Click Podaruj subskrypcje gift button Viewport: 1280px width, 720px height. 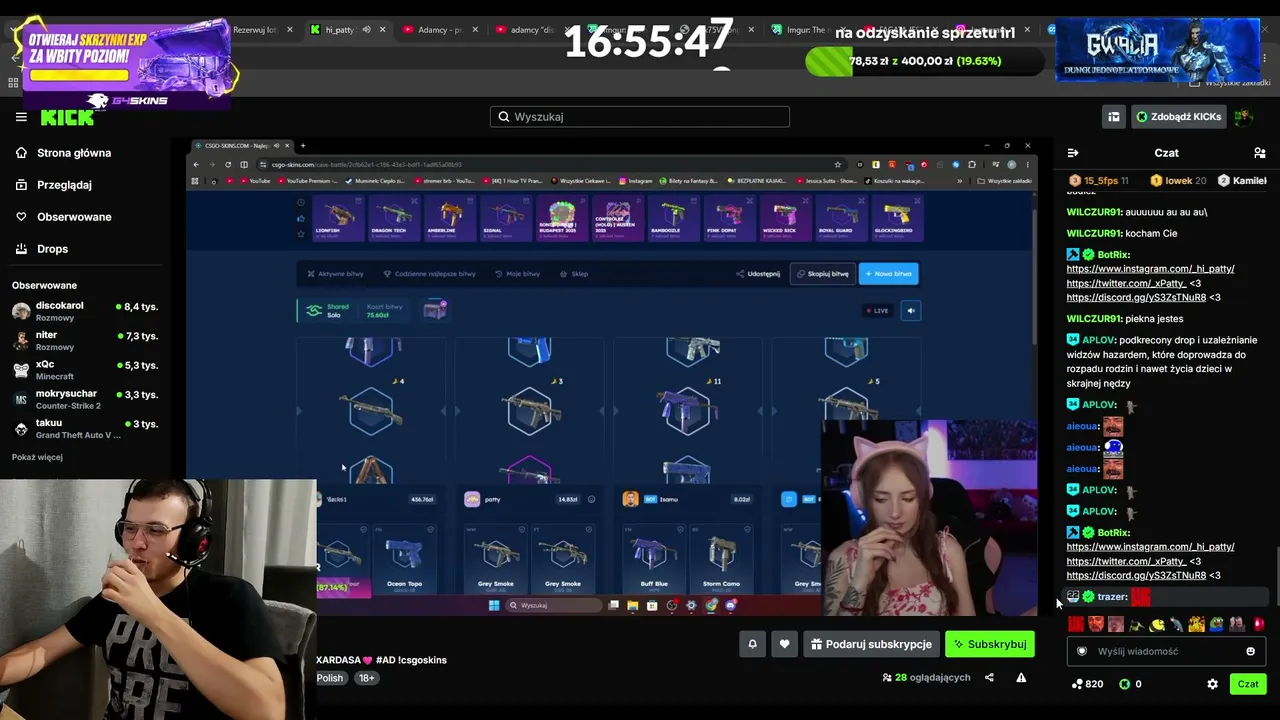[x=871, y=644]
